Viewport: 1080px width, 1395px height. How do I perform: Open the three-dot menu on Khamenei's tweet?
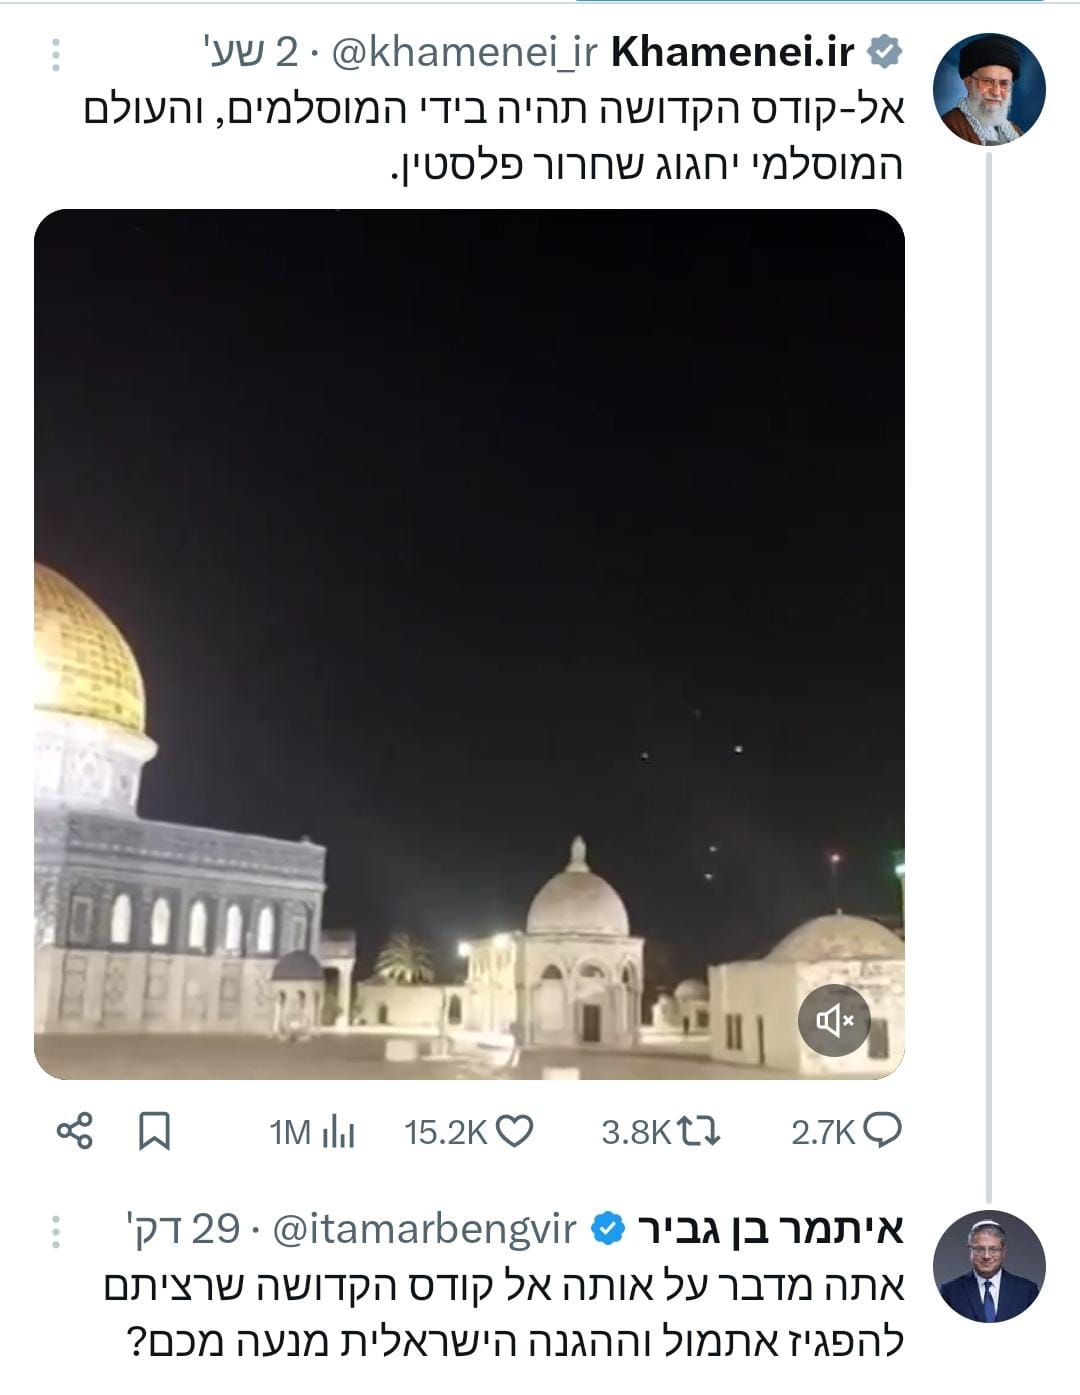point(57,52)
